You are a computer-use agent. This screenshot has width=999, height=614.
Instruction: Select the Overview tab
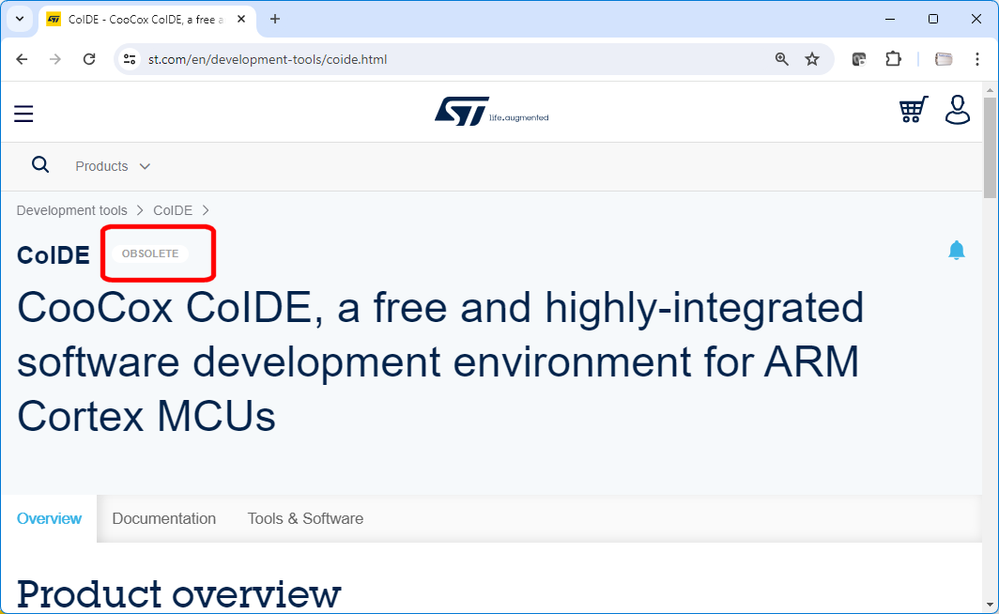click(49, 518)
